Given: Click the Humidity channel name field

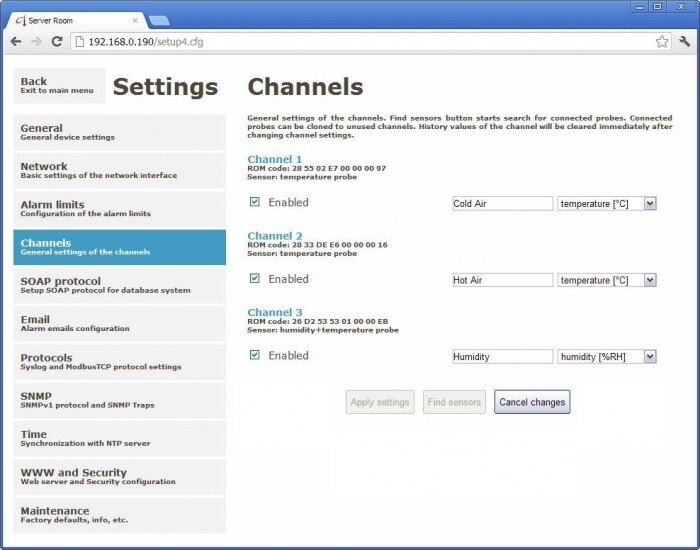Looking at the screenshot, I should (502, 356).
